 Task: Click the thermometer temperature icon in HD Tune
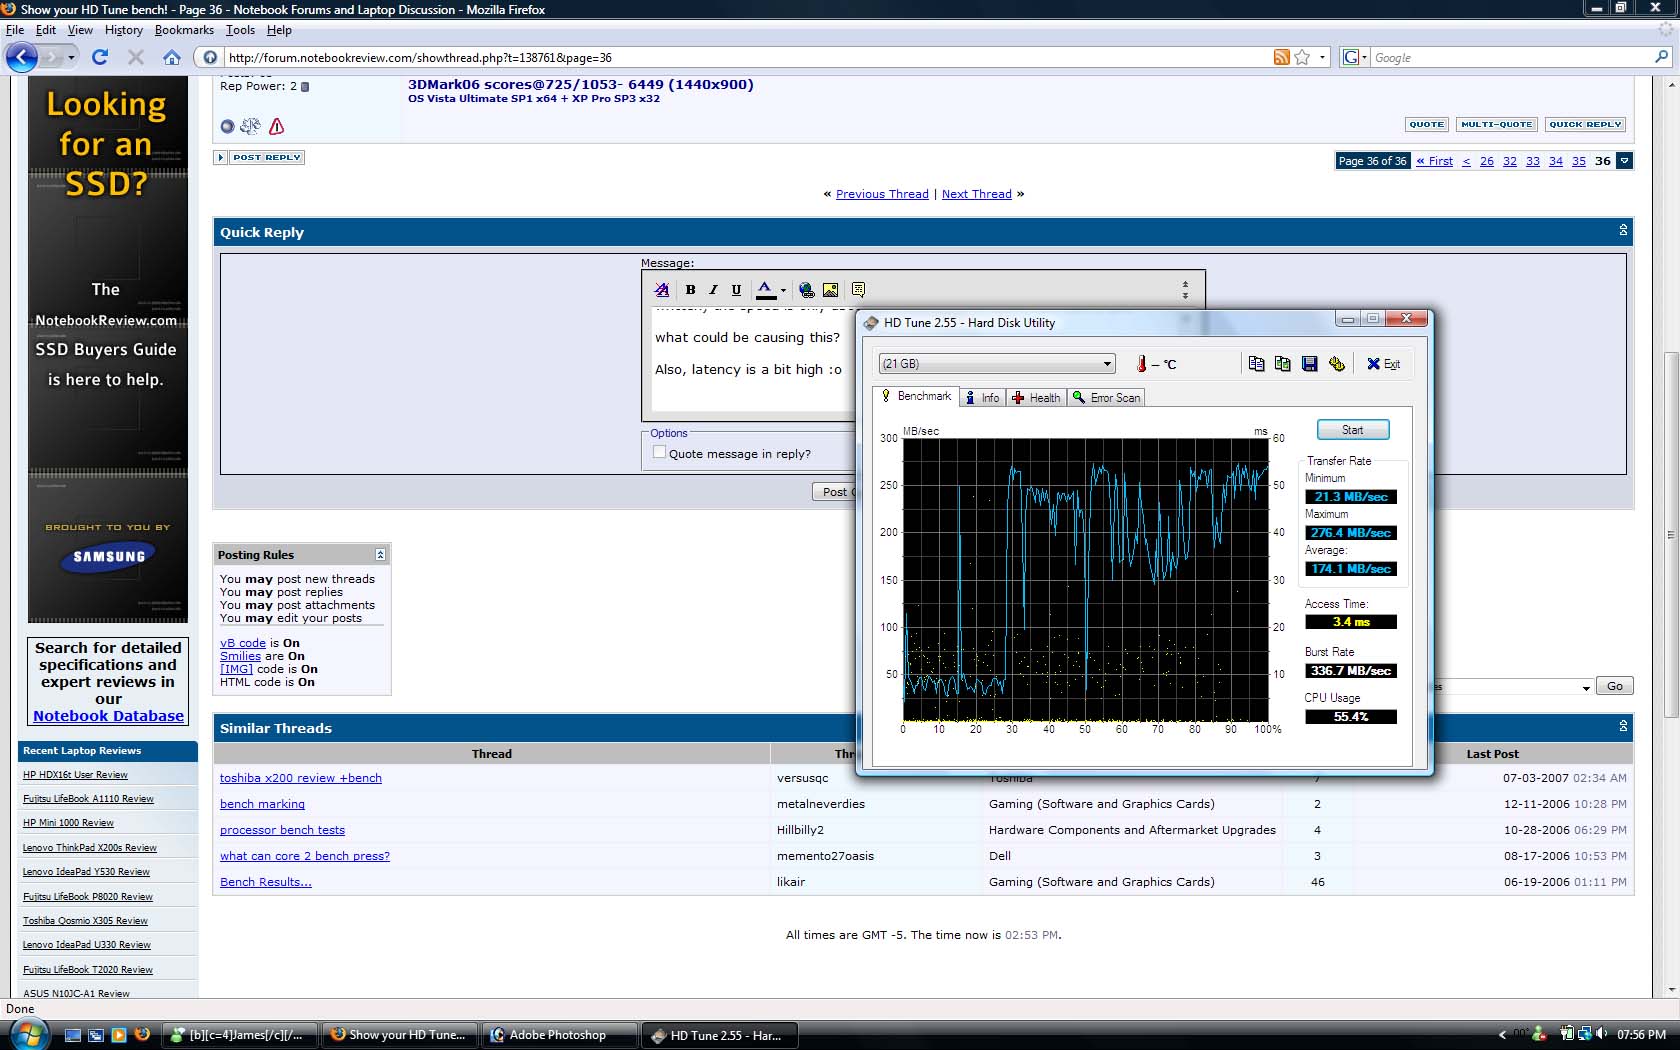point(1141,364)
